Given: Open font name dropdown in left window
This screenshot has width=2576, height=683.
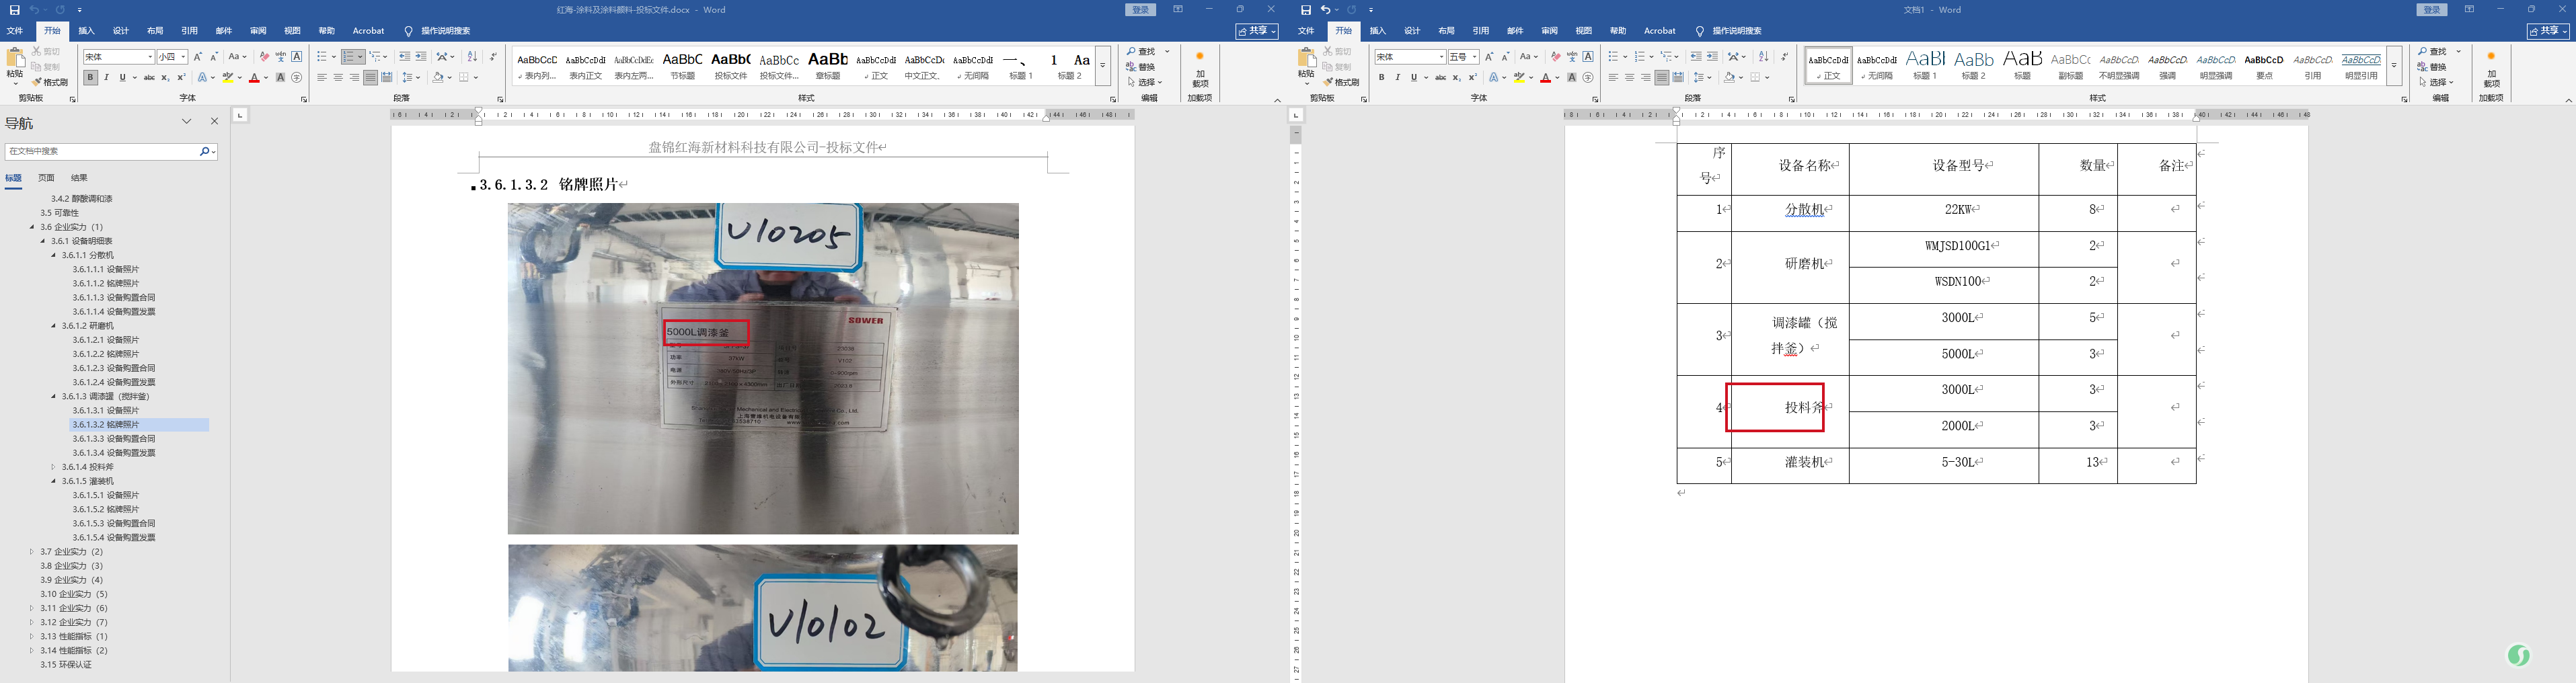Looking at the screenshot, I should pos(150,57).
